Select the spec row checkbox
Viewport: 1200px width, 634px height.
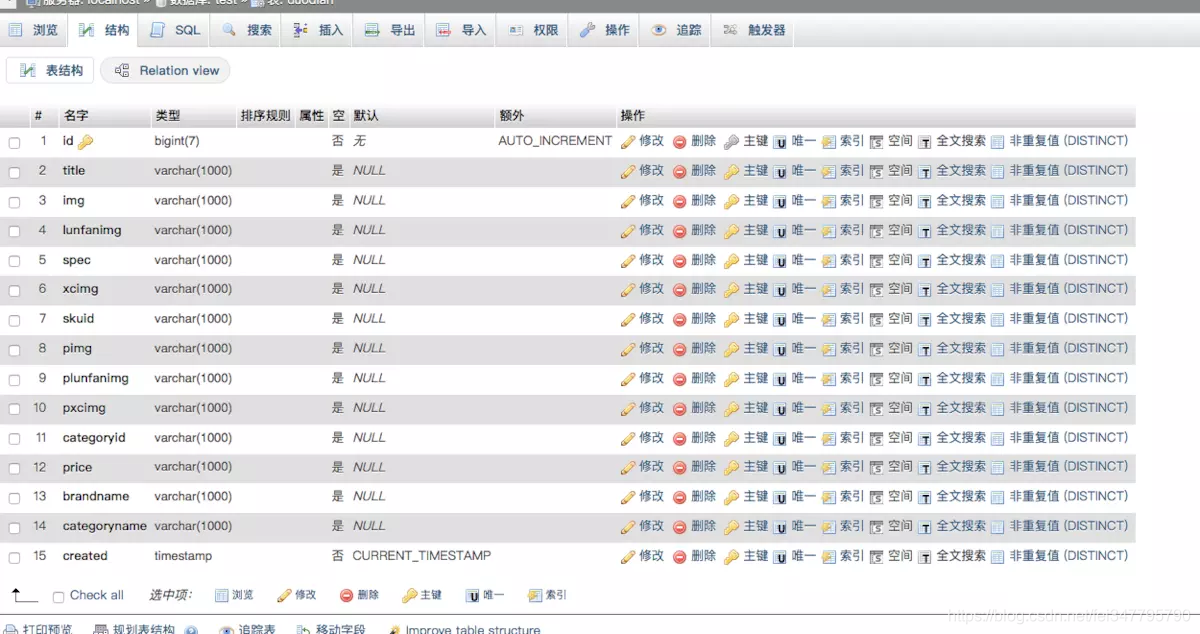(x=15, y=261)
